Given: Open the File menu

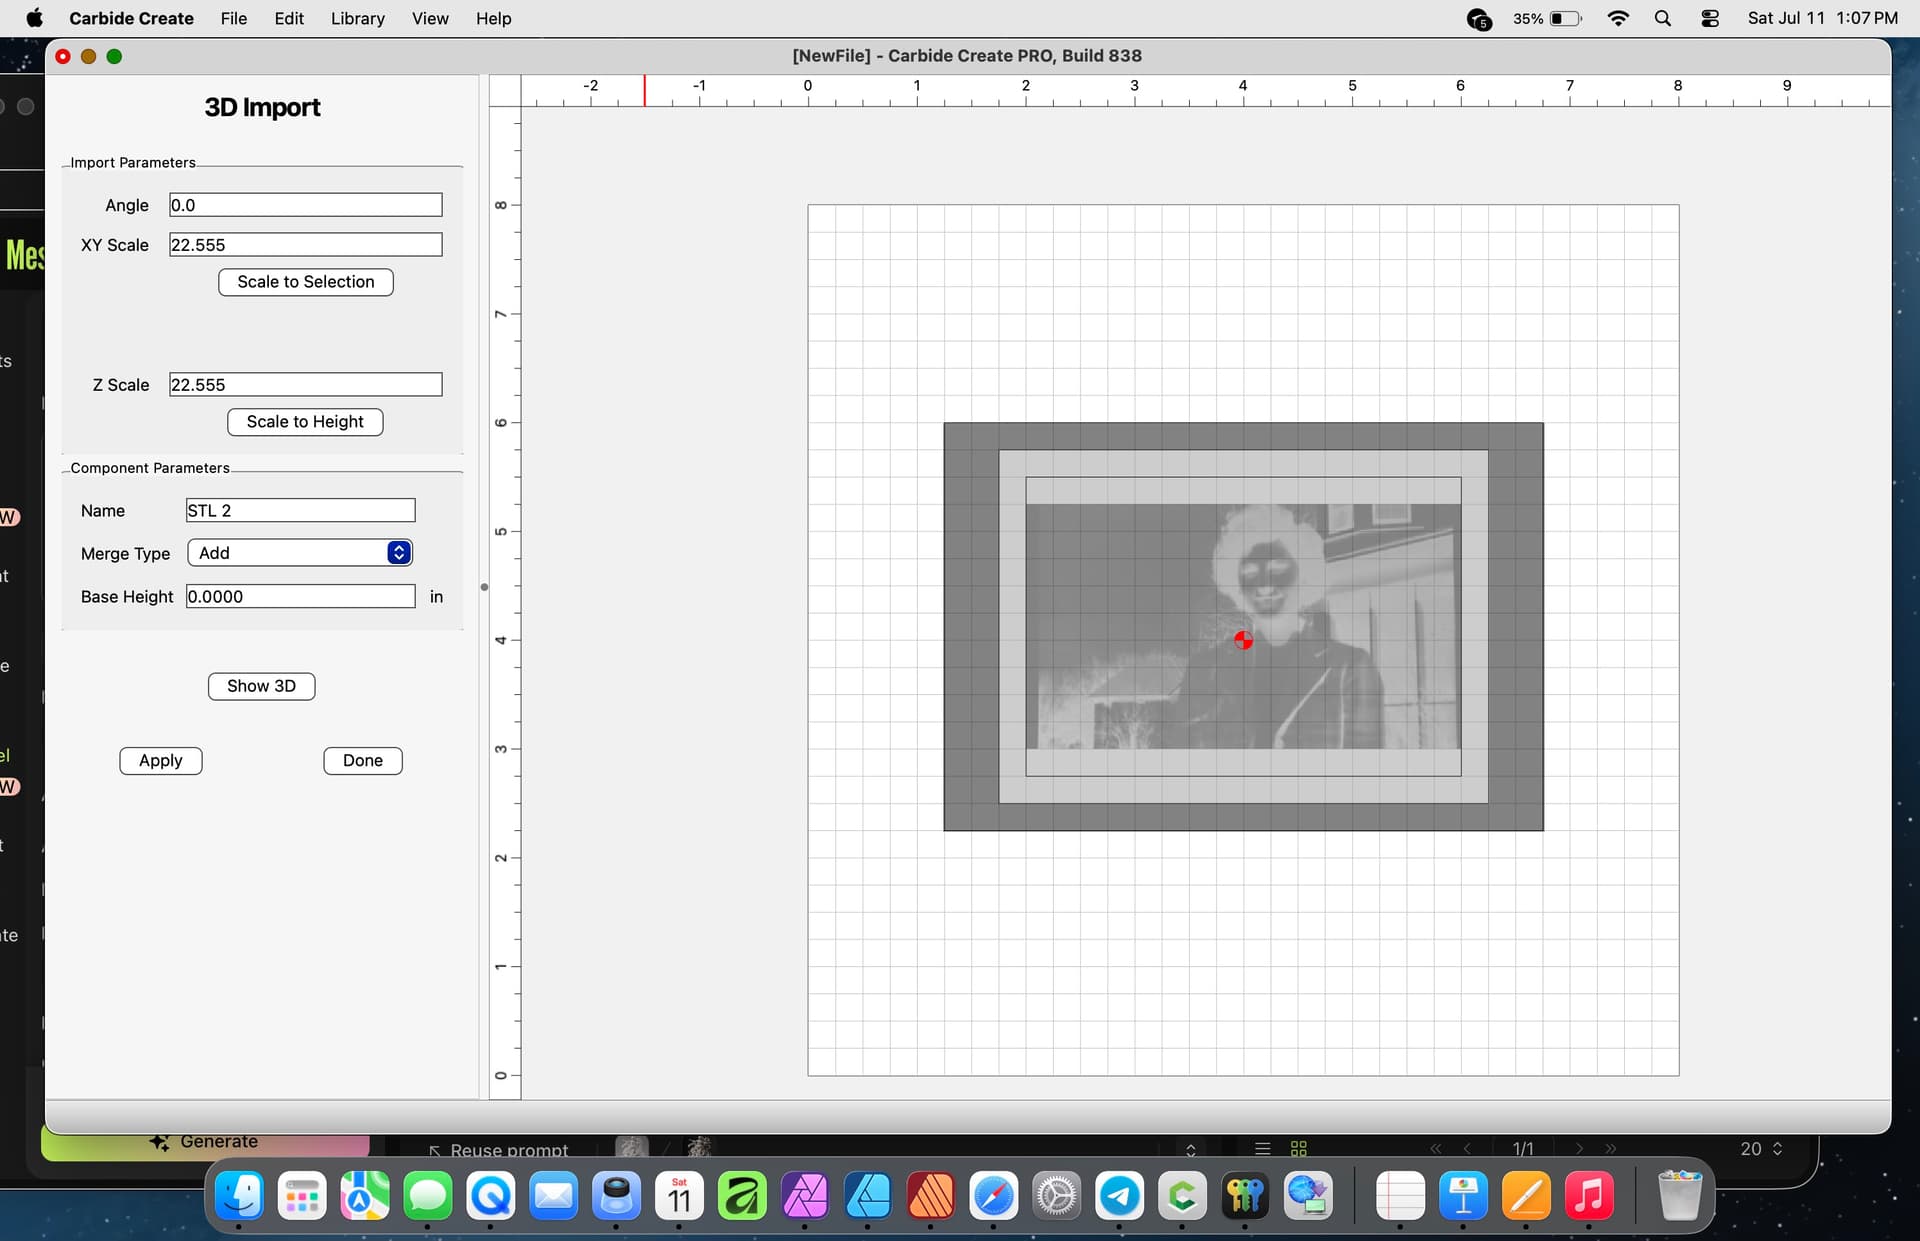Looking at the screenshot, I should pos(233,18).
